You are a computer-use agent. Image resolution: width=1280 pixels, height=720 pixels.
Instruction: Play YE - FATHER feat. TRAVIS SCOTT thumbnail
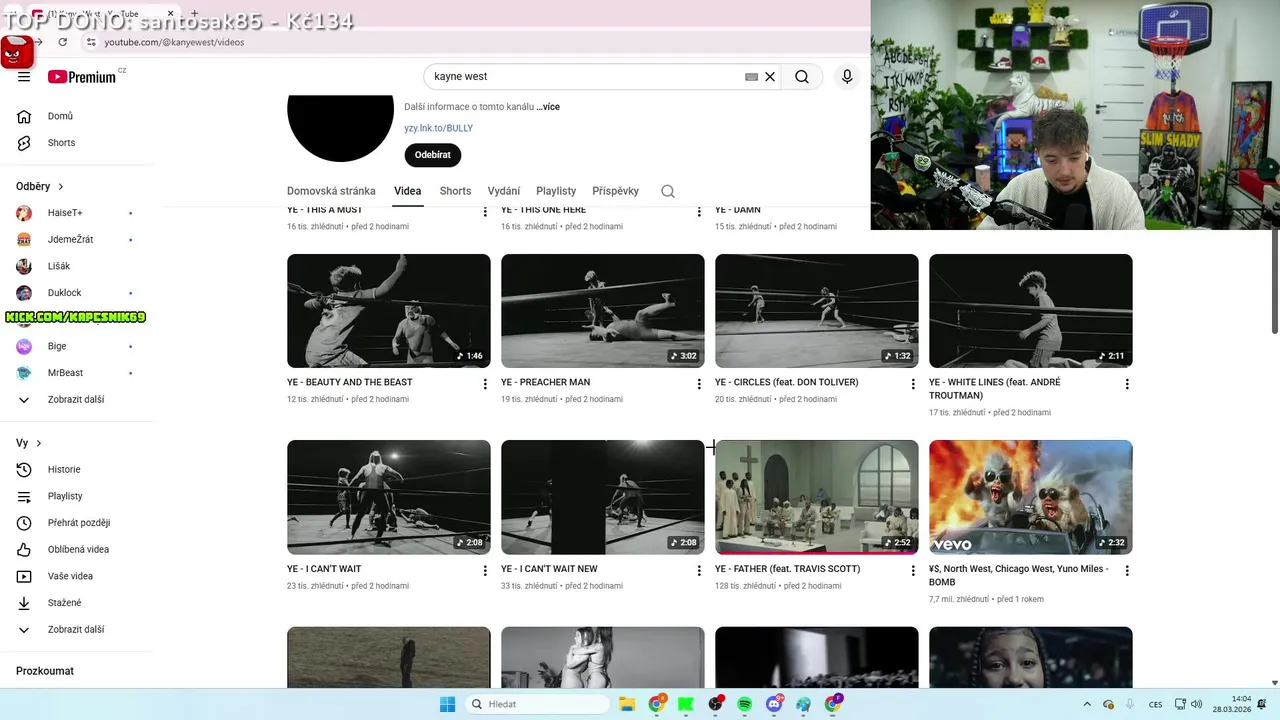pos(817,497)
